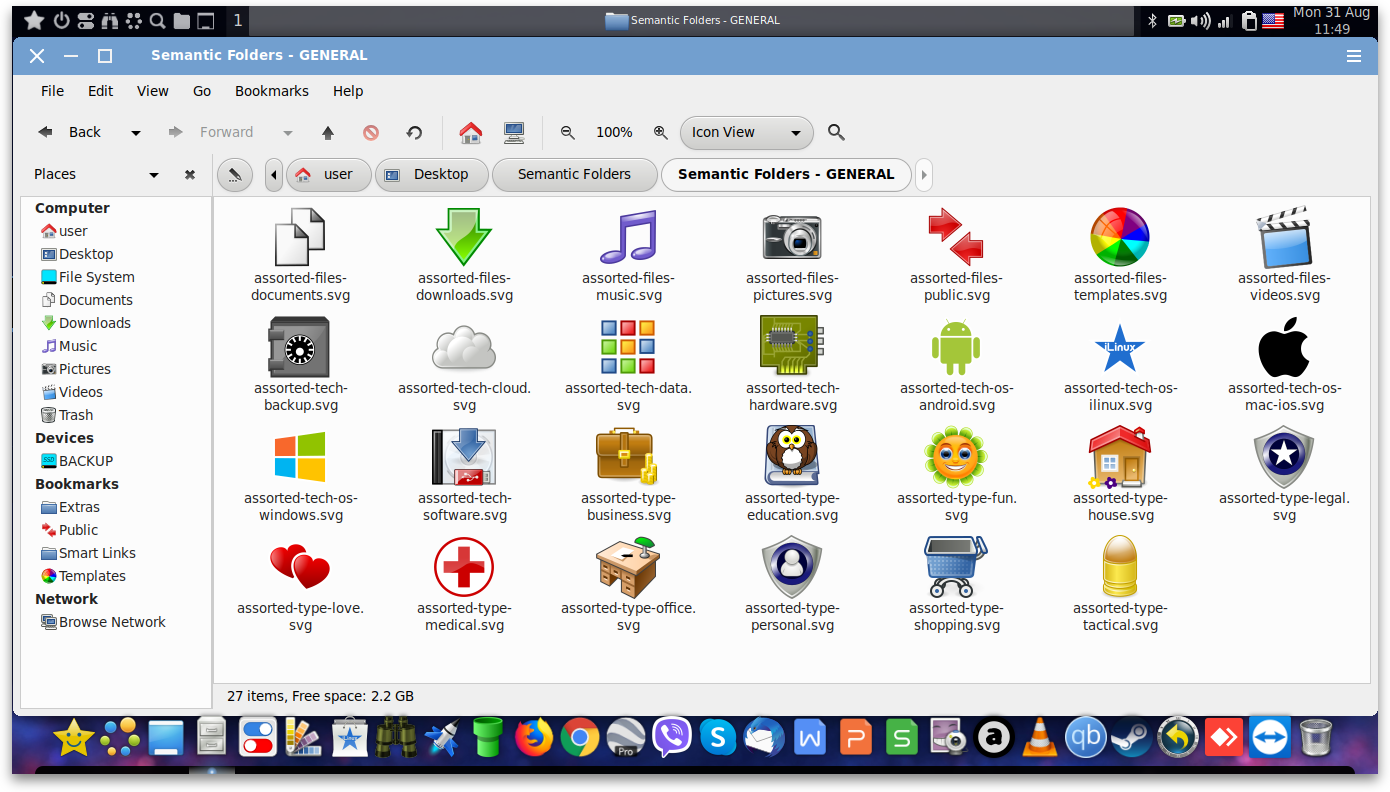Viewport: 1390px width, 792px height.
Task: Select assorted-type-medical.svg red cross
Action: coord(464,567)
